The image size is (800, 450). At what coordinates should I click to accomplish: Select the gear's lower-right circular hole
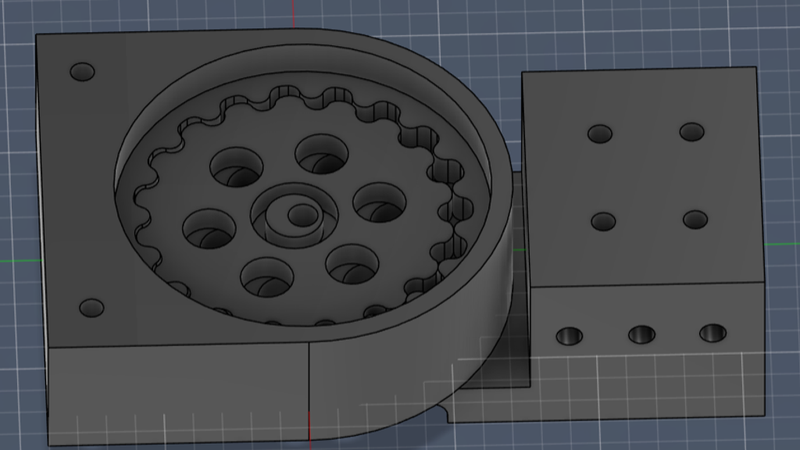tap(351, 262)
